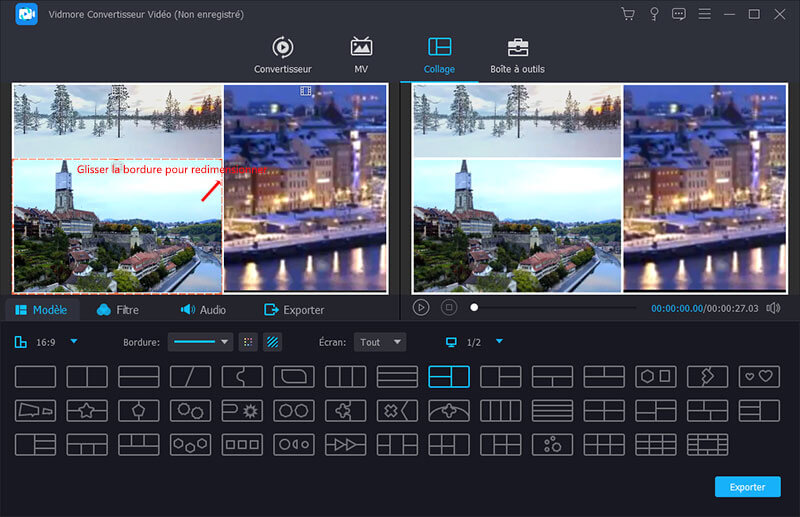
Task: Click the shopping cart purchase icon
Action: coord(628,14)
